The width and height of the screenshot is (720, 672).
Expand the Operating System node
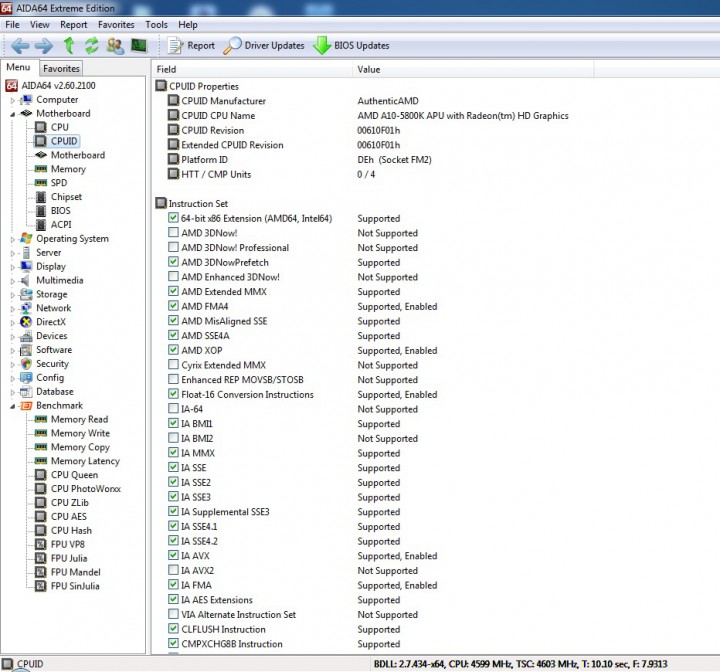pyautogui.click(x=13, y=239)
